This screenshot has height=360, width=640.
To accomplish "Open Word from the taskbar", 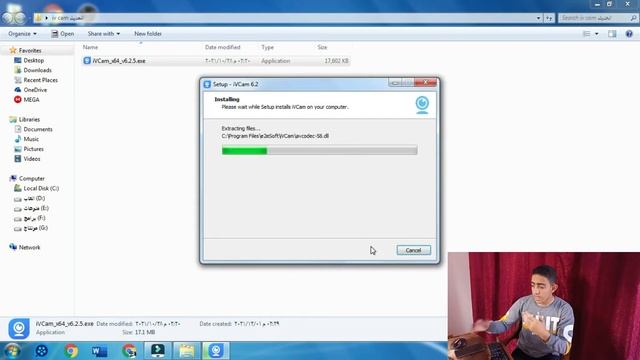I will coord(100,351).
